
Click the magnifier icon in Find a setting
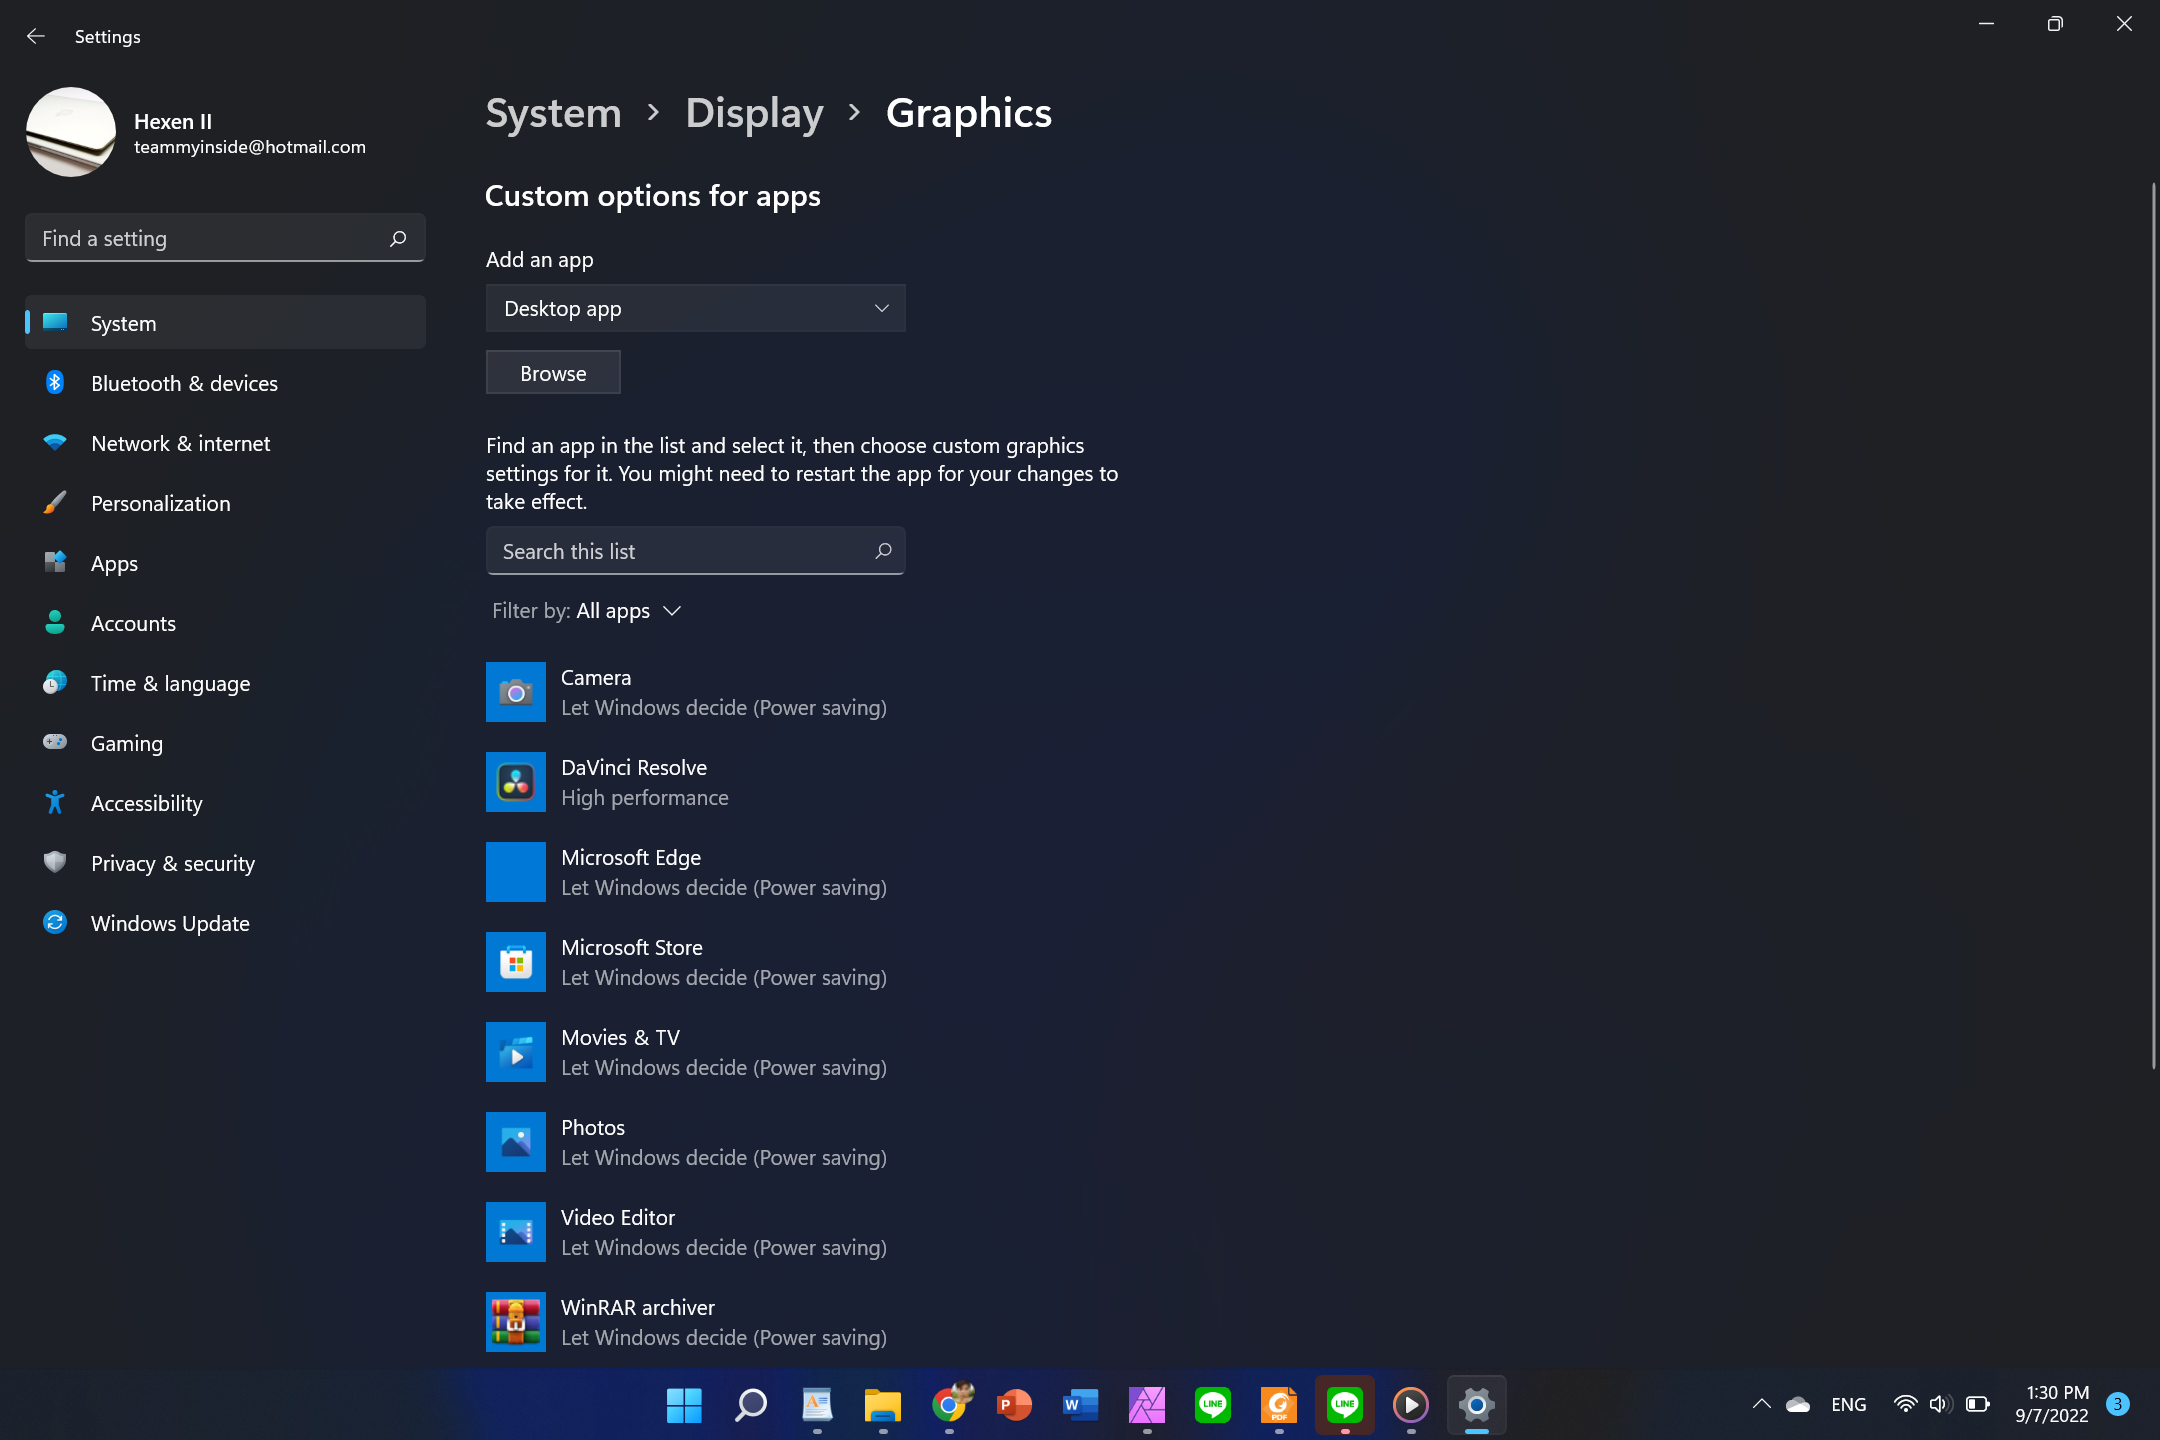(398, 238)
